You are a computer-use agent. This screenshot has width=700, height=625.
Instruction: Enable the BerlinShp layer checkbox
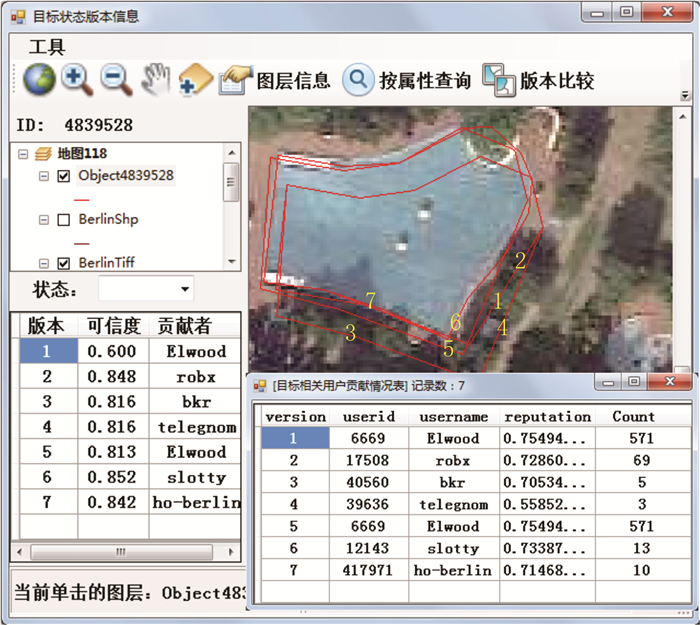click(x=64, y=219)
